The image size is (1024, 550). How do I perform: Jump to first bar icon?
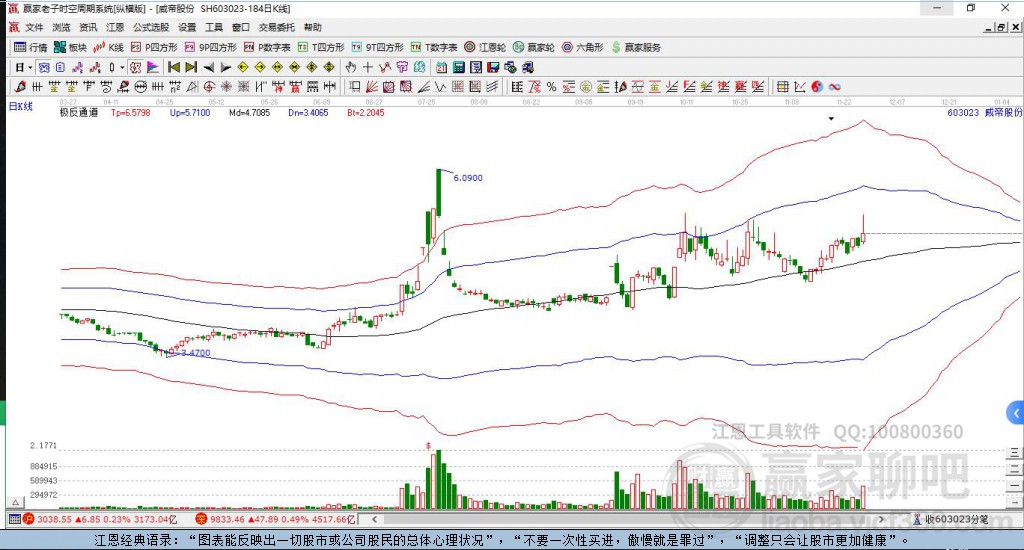174,67
